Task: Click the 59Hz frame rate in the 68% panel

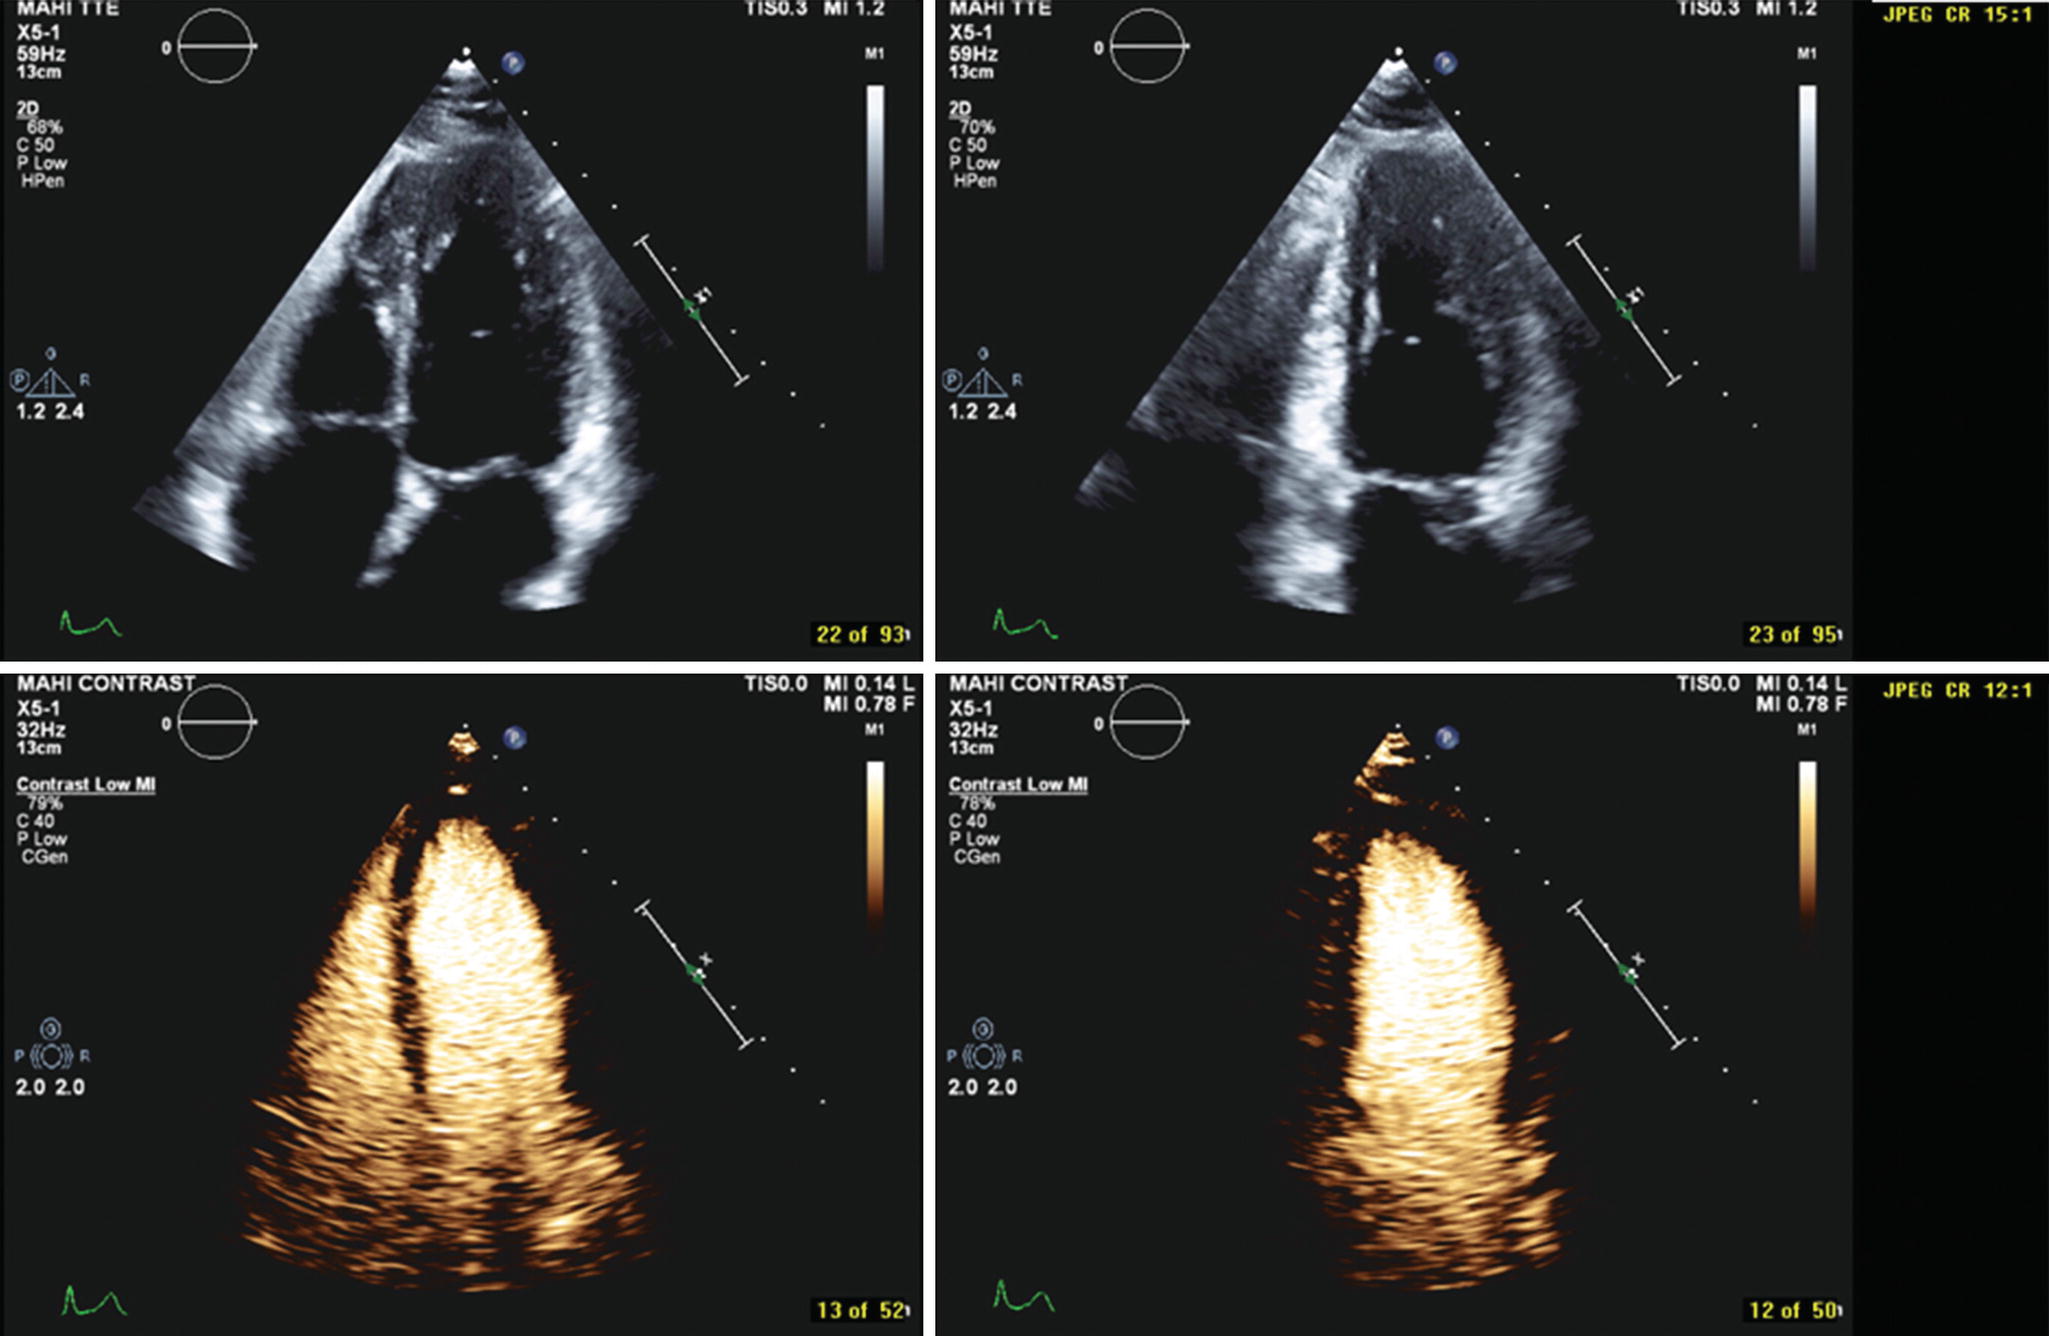Action: click(x=41, y=53)
